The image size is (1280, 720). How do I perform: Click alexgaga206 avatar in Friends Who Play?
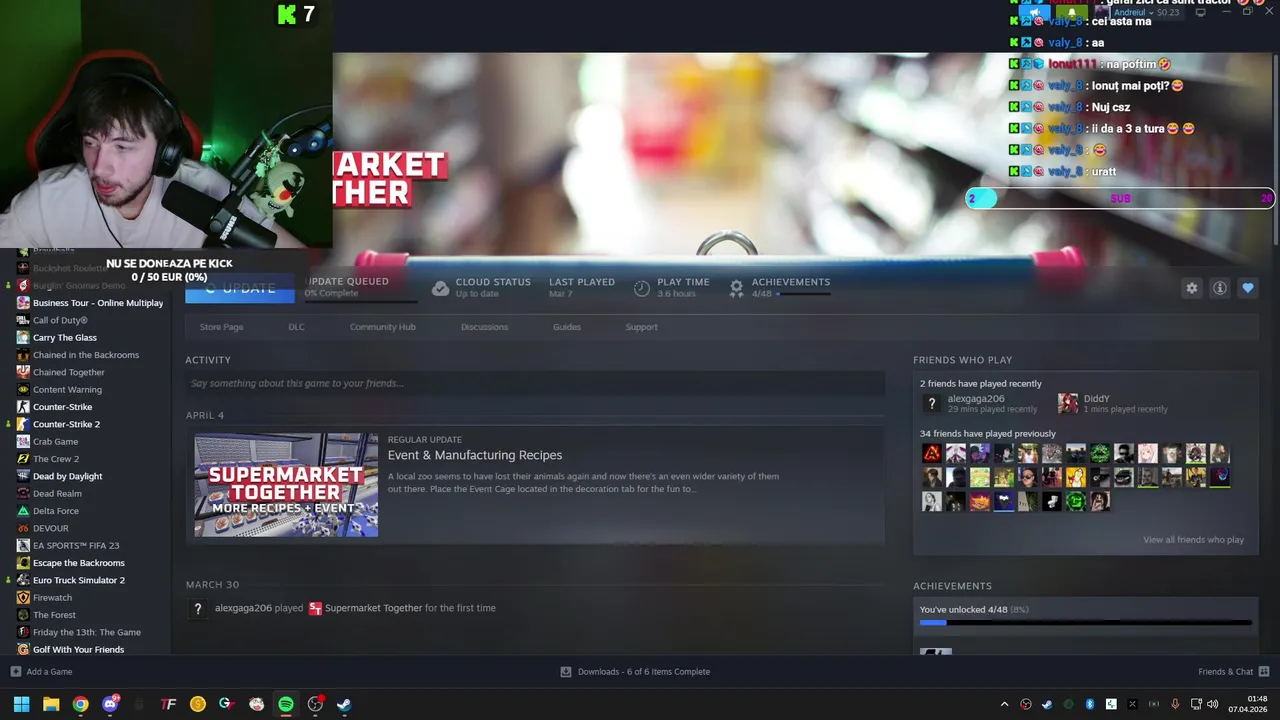pyautogui.click(x=931, y=403)
